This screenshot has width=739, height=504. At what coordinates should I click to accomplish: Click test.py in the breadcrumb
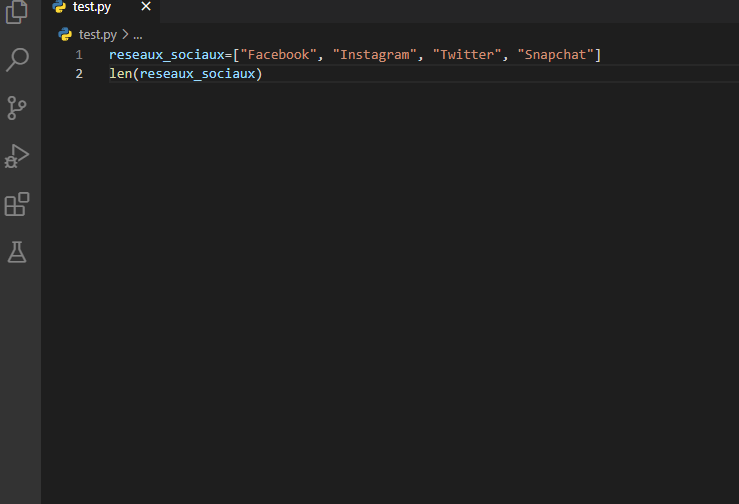pyautogui.click(x=98, y=35)
